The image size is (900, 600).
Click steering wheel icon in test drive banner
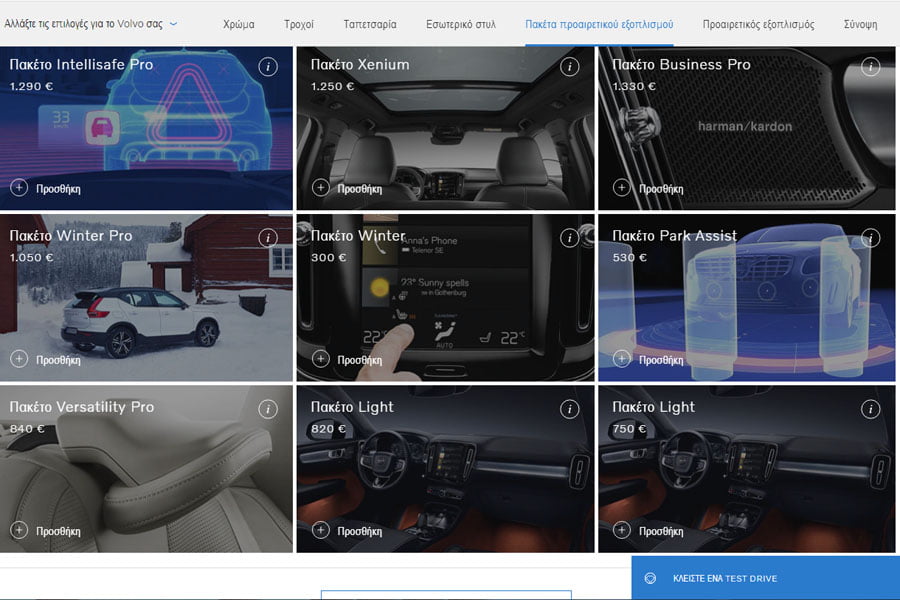pyautogui.click(x=649, y=579)
